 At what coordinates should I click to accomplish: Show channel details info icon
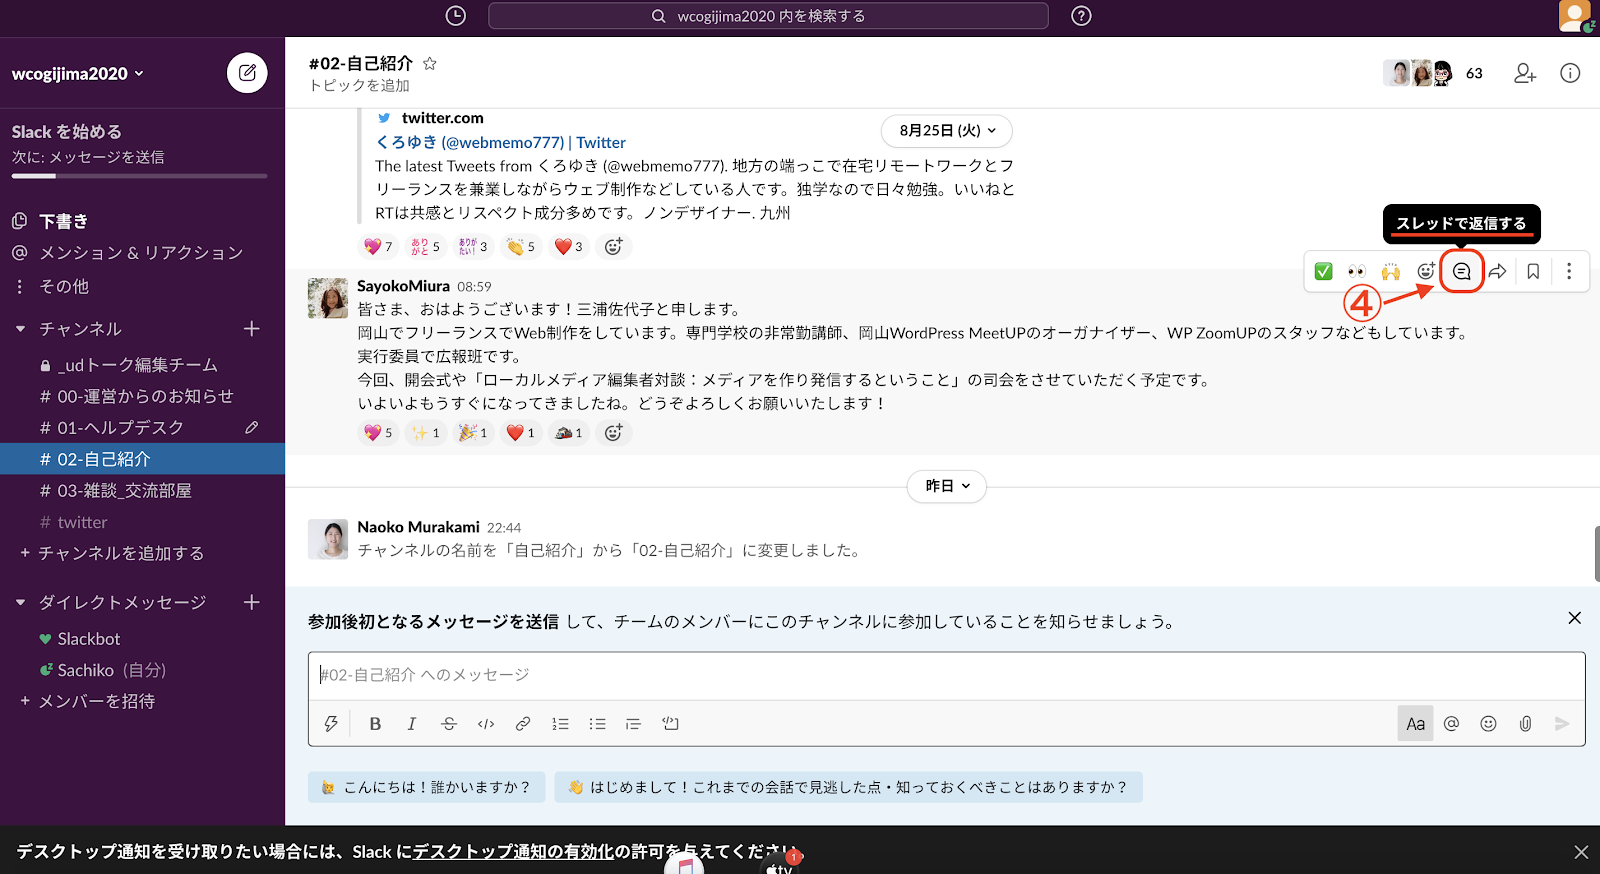(1570, 73)
